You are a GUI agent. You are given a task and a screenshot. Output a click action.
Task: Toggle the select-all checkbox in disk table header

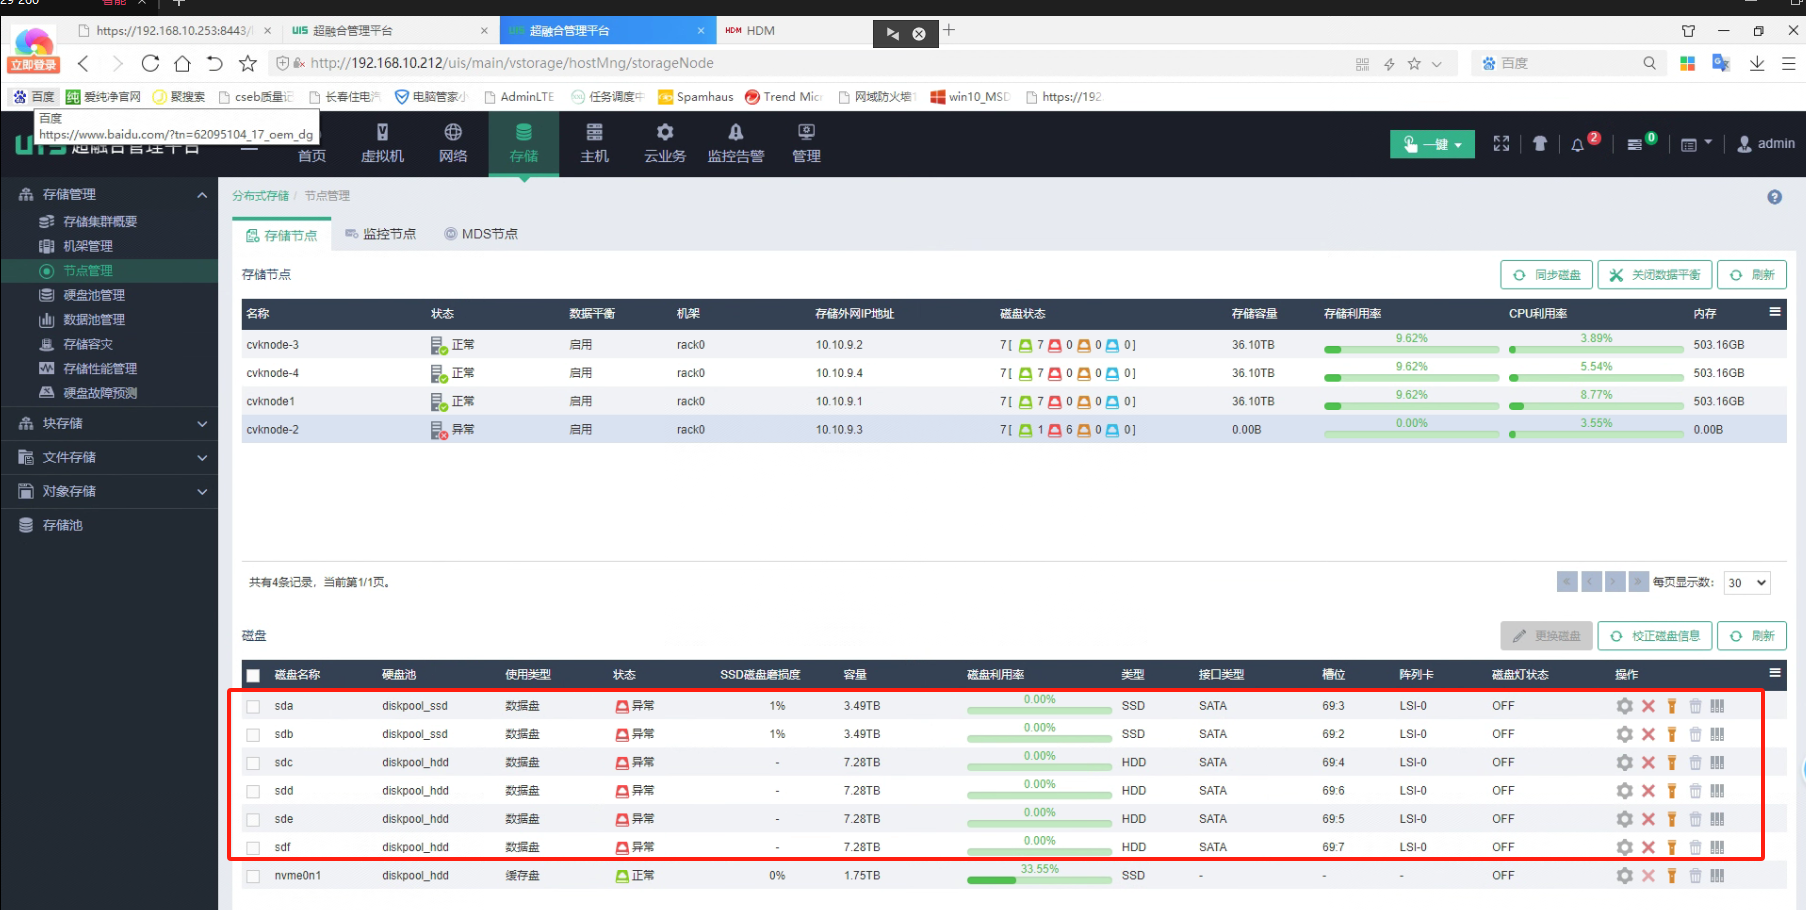tap(253, 676)
